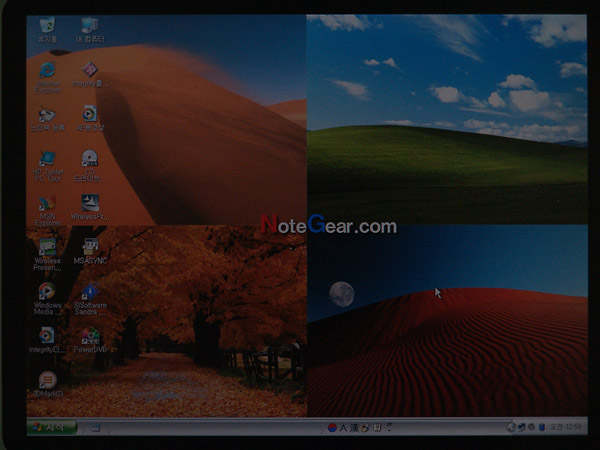This screenshot has width=600, height=450.
Task: Launch the MSN Explorer butterfly icon
Action: pyautogui.click(x=48, y=211)
